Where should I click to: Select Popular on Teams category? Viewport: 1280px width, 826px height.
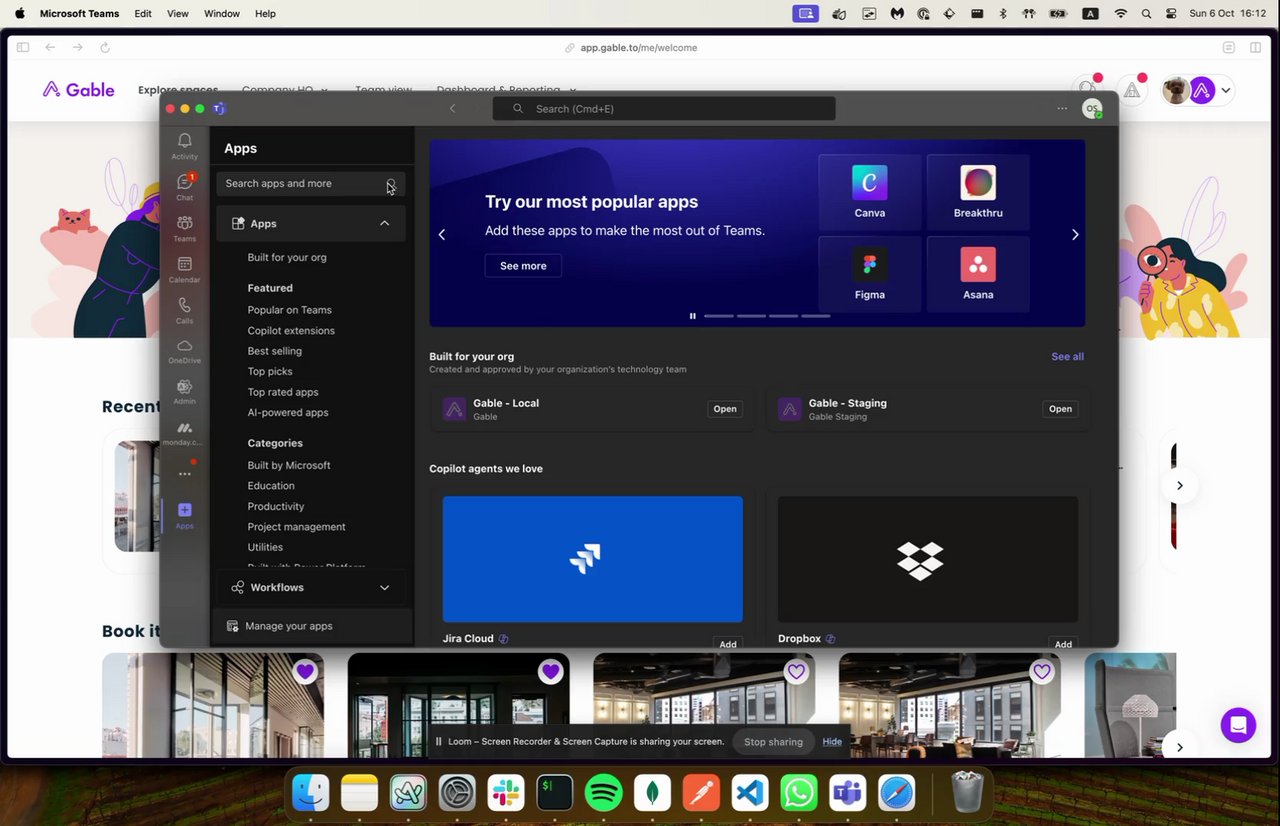[x=290, y=310]
